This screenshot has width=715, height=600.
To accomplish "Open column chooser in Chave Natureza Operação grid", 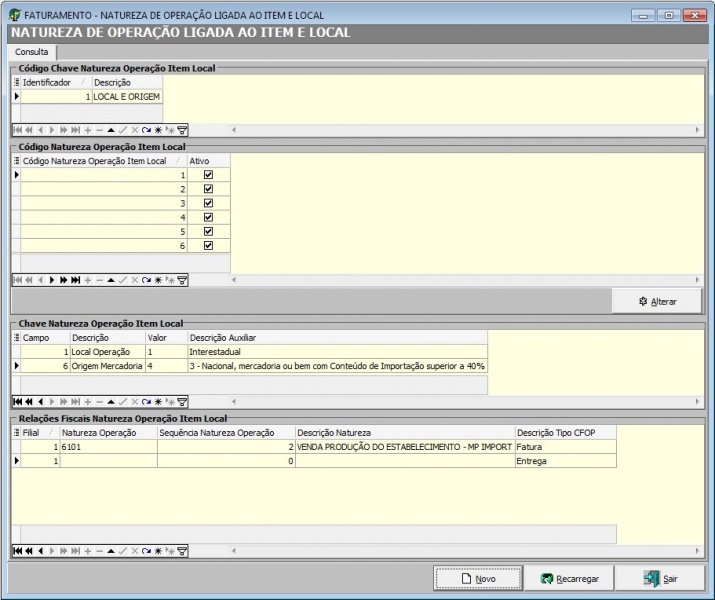I will click(x=16, y=338).
